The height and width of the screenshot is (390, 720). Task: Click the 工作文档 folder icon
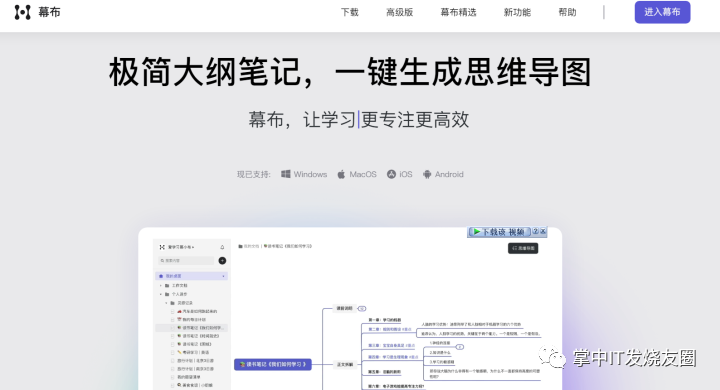point(167,286)
